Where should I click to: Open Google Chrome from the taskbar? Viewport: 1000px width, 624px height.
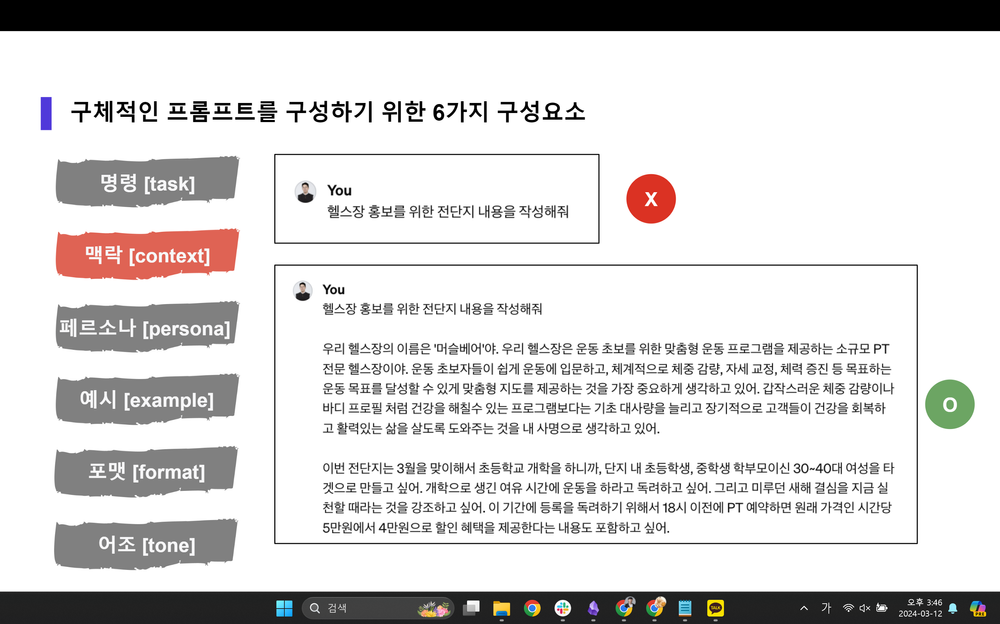pos(532,608)
